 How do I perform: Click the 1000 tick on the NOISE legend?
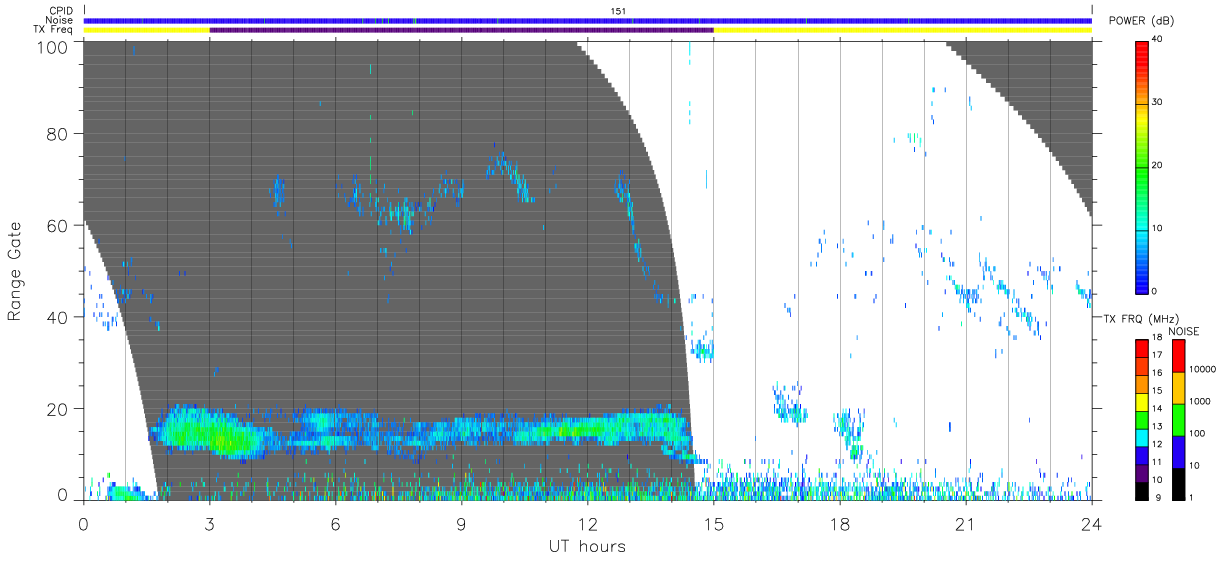pyautogui.click(x=1200, y=402)
